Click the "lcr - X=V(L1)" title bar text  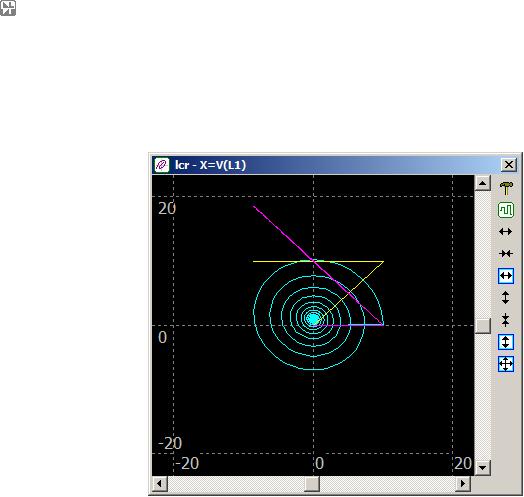[211, 165]
